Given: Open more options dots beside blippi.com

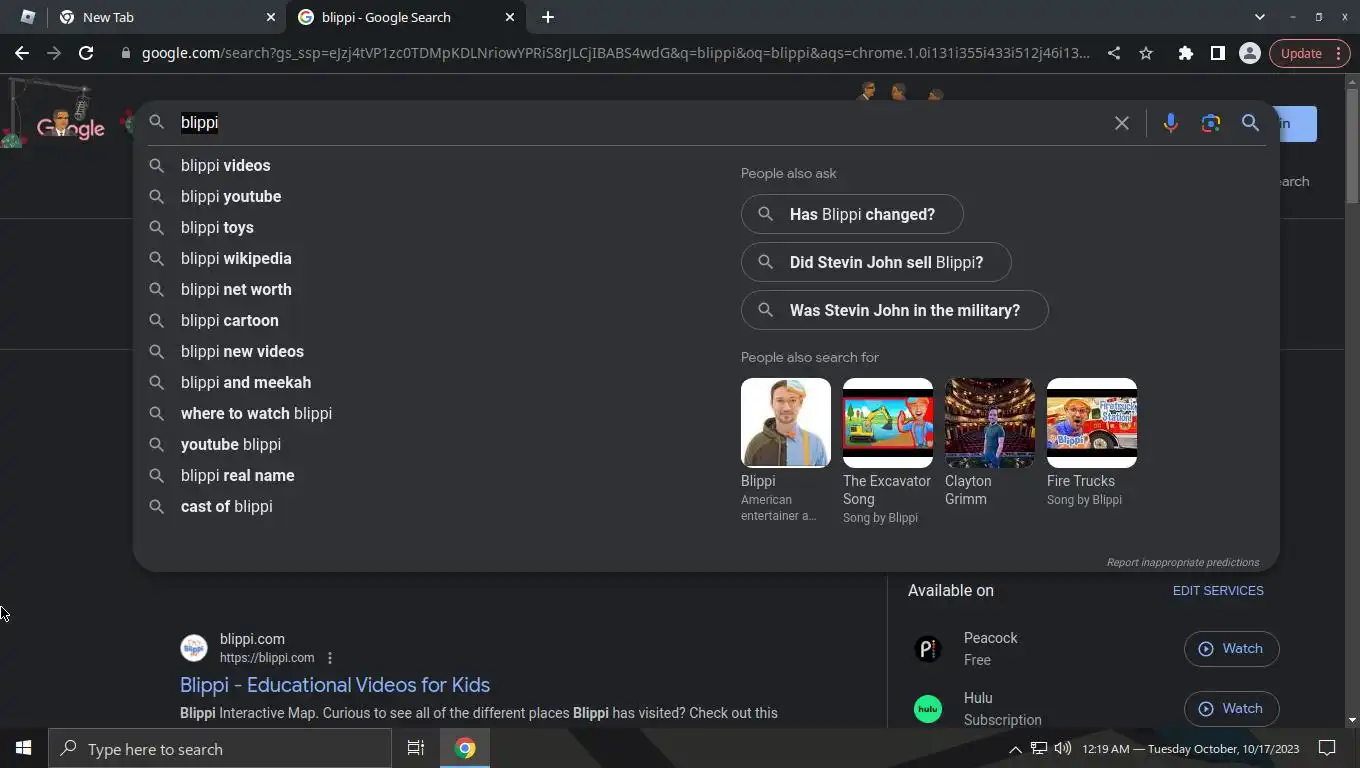Looking at the screenshot, I should pos(330,658).
